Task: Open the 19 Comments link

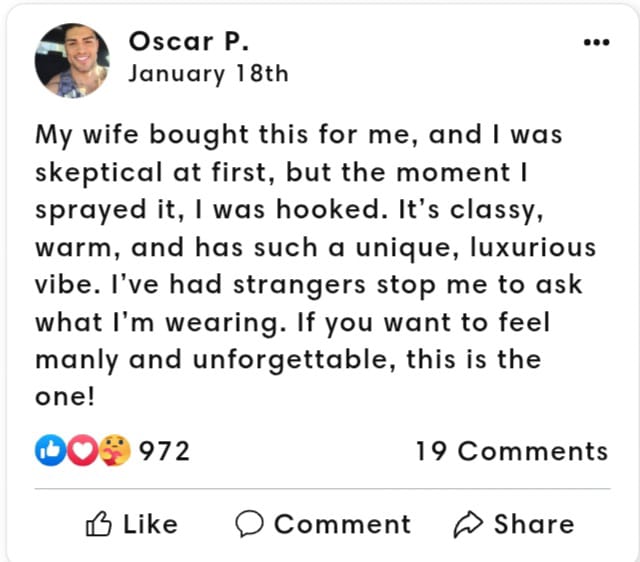Action: pyautogui.click(x=511, y=451)
